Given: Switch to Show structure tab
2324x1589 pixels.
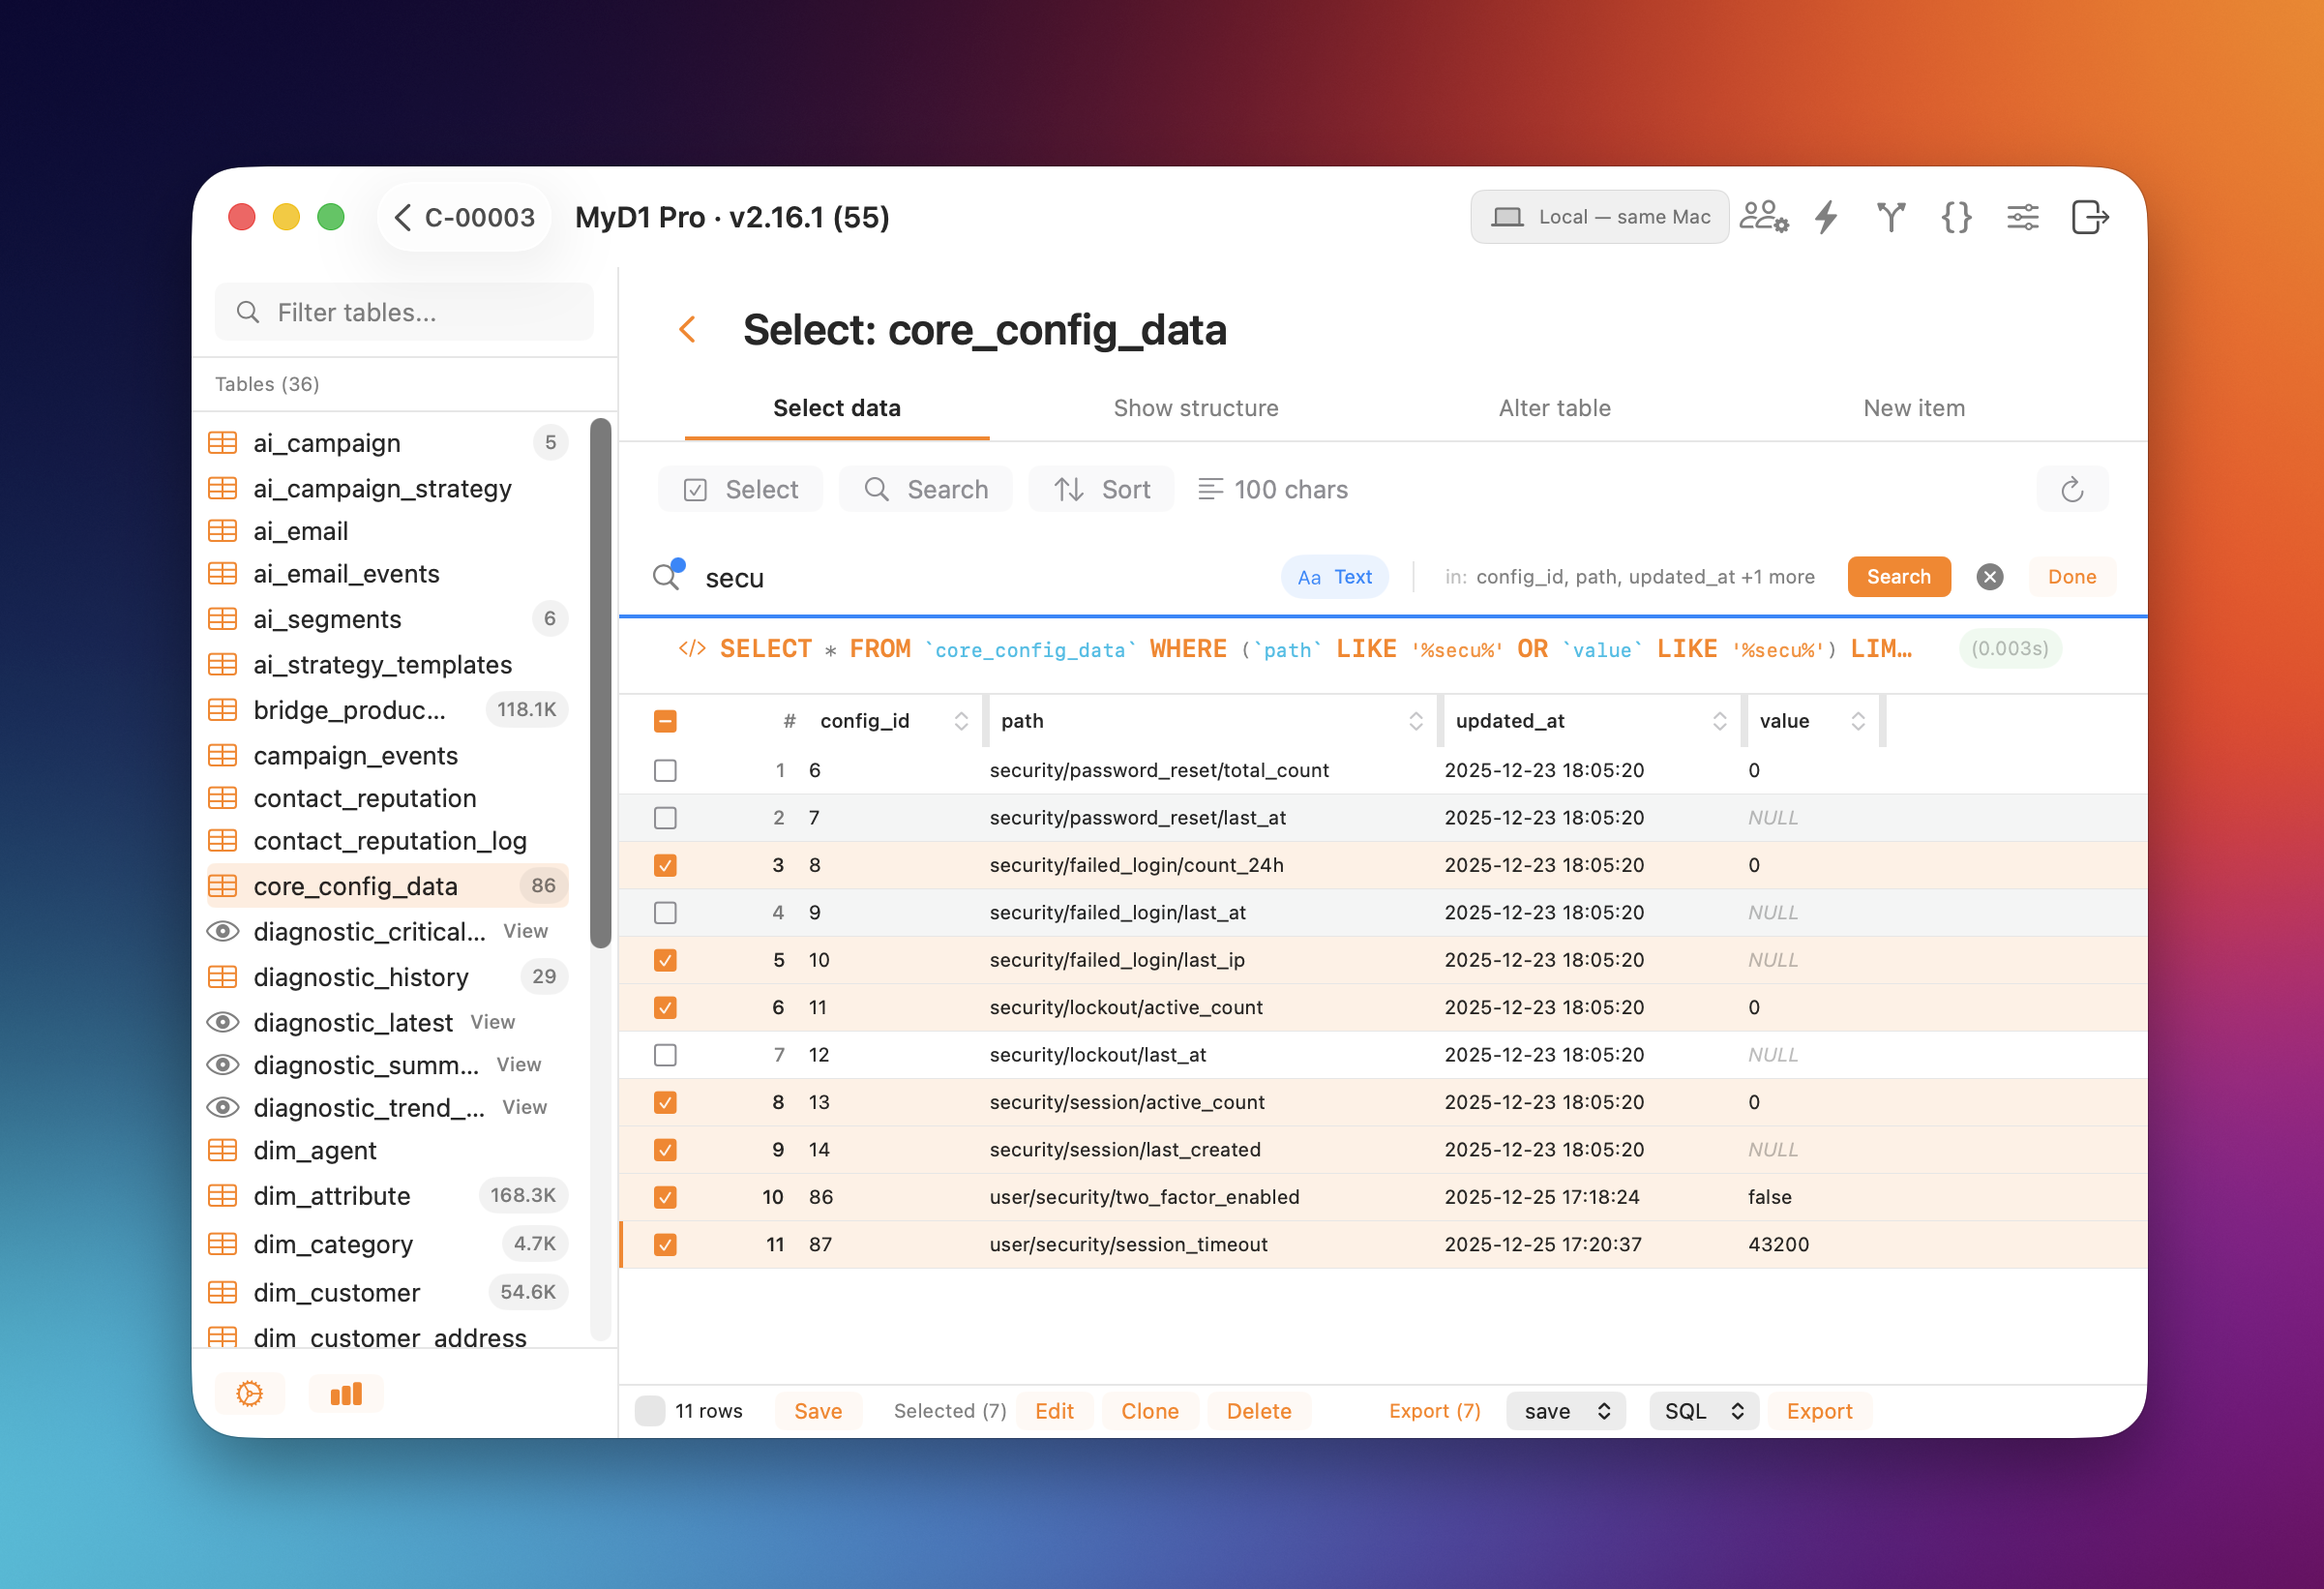Looking at the screenshot, I should tap(1196, 408).
